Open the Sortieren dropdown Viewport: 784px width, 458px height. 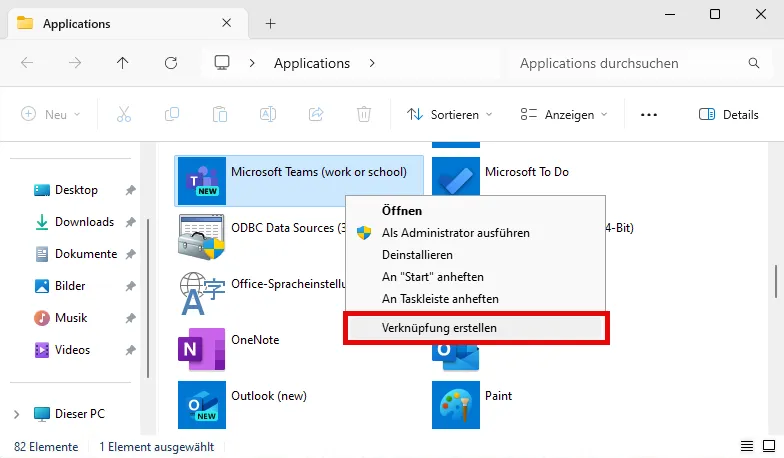(449, 114)
